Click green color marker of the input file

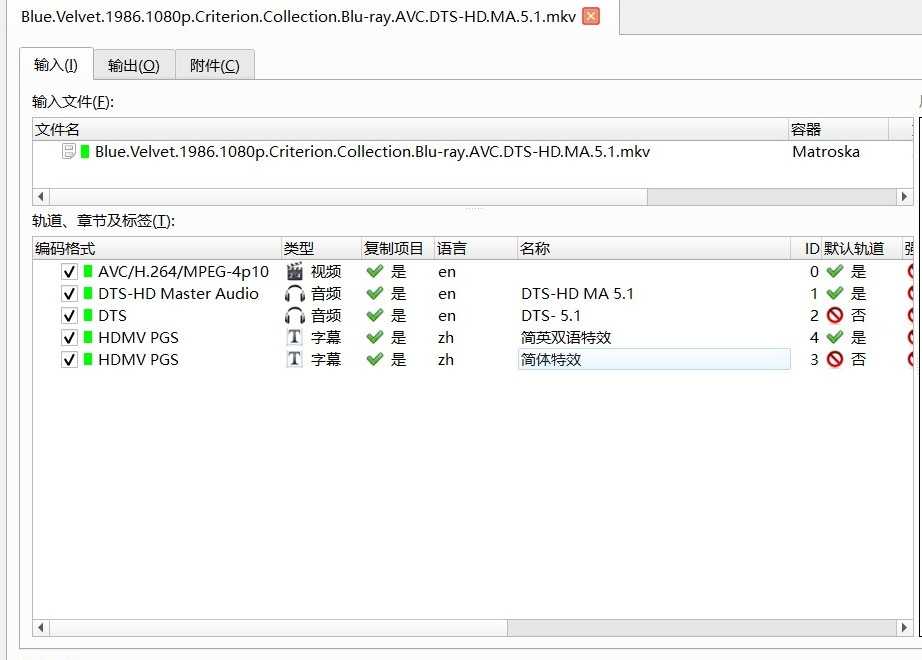click(85, 152)
